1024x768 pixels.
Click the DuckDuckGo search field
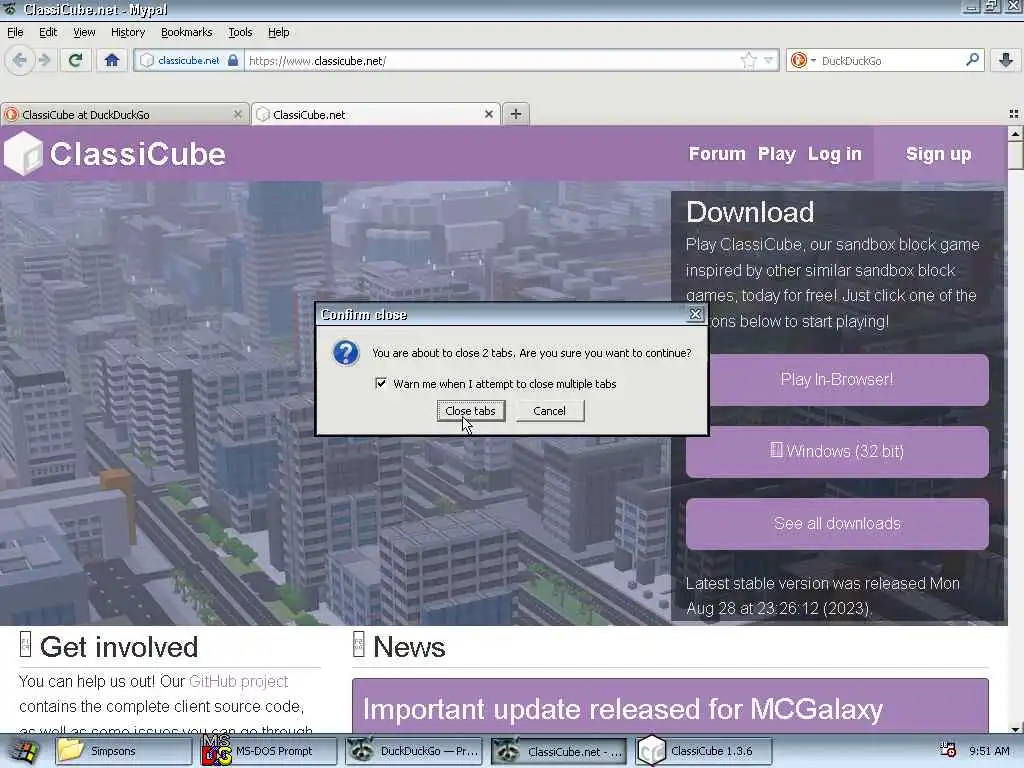click(x=891, y=61)
